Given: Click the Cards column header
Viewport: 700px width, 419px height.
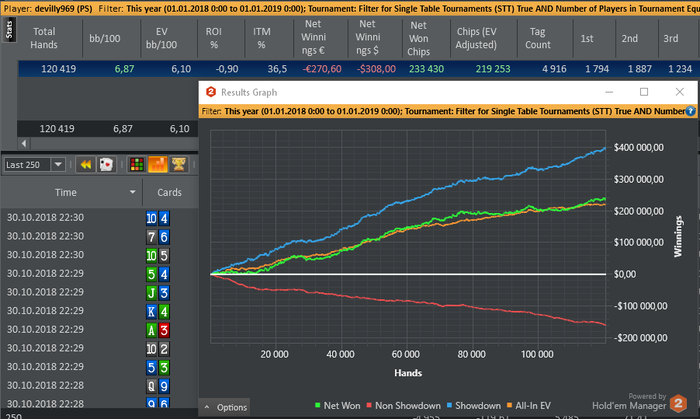Looking at the screenshot, I should (169, 192).
